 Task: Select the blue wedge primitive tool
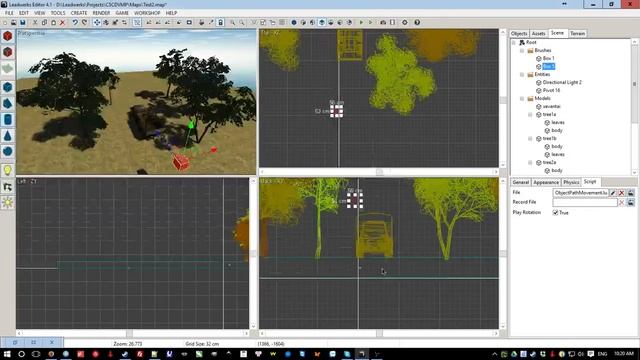pyautogui.click(x=7, y=103)
